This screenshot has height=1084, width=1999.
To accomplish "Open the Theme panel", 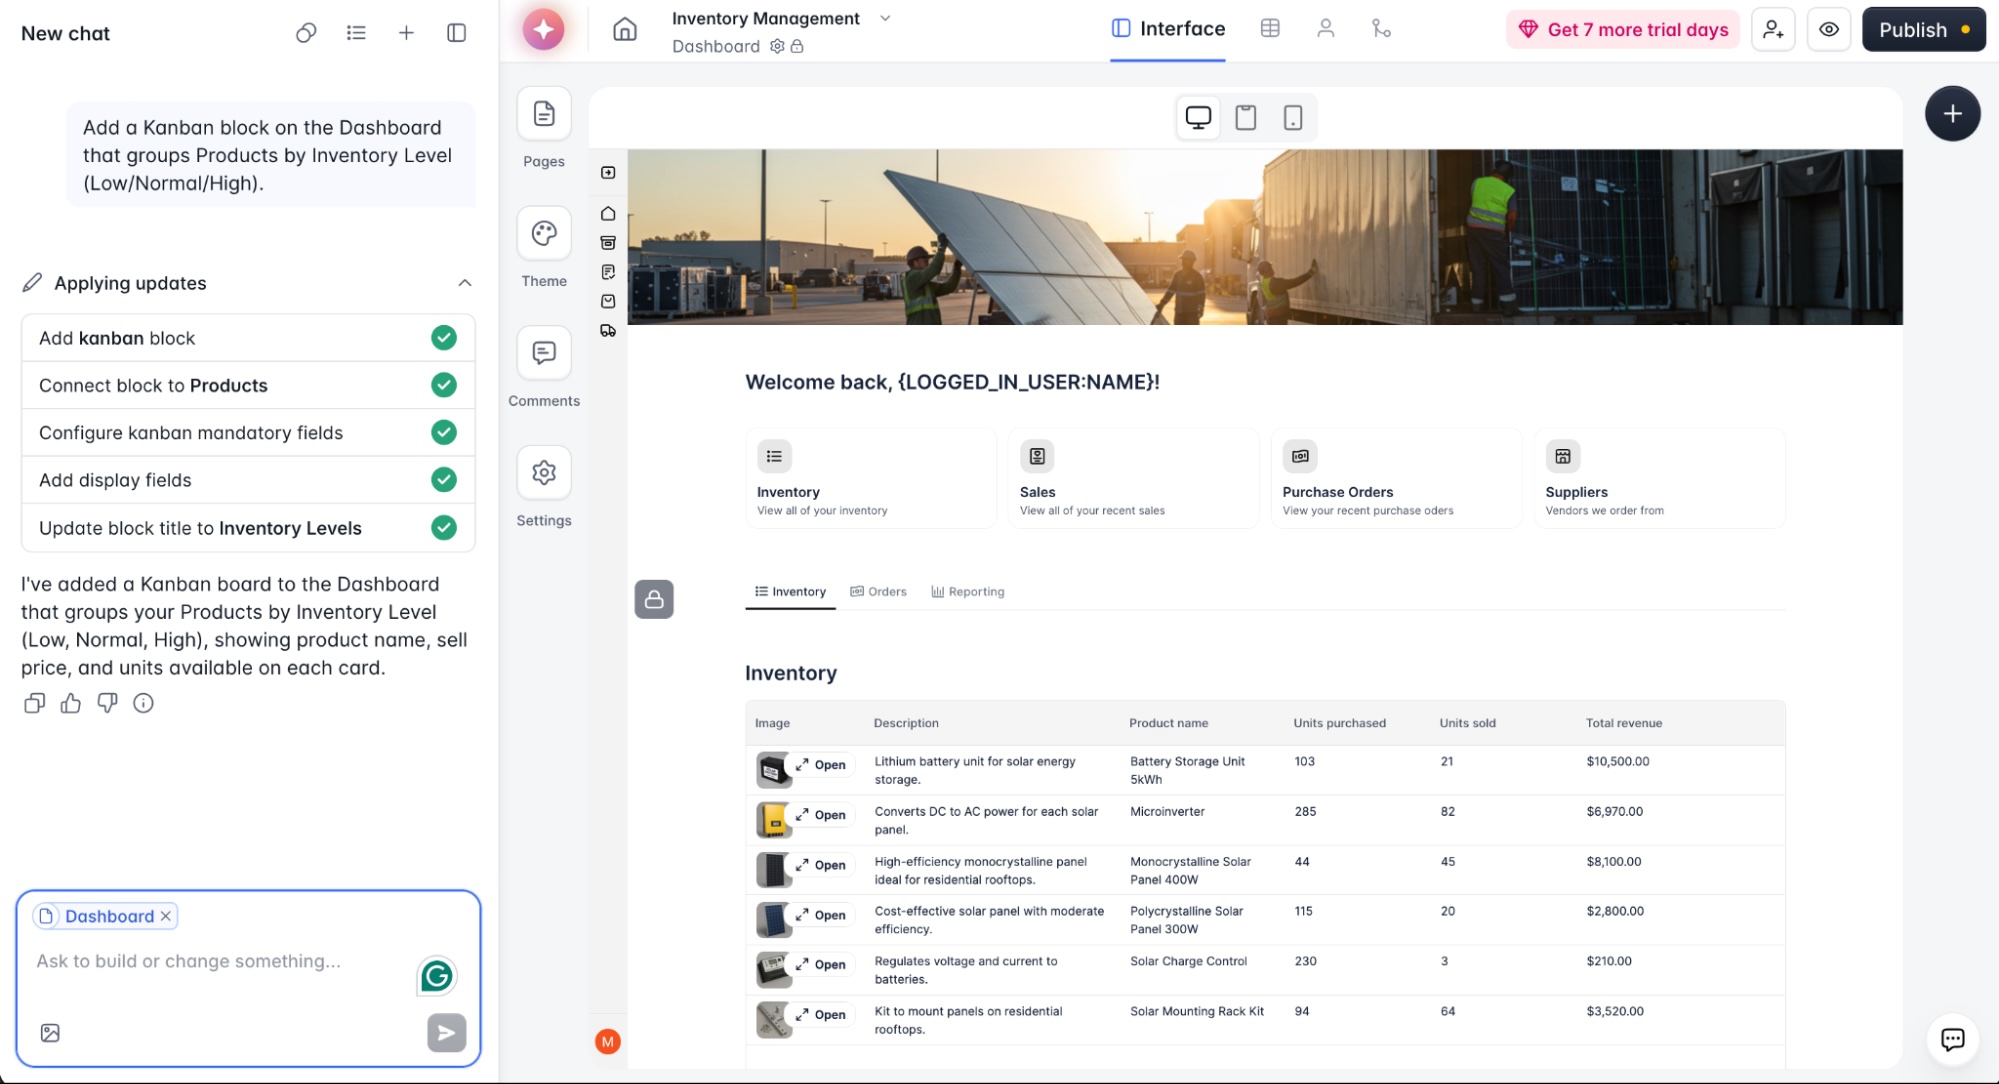I will (x=544, y=234).
